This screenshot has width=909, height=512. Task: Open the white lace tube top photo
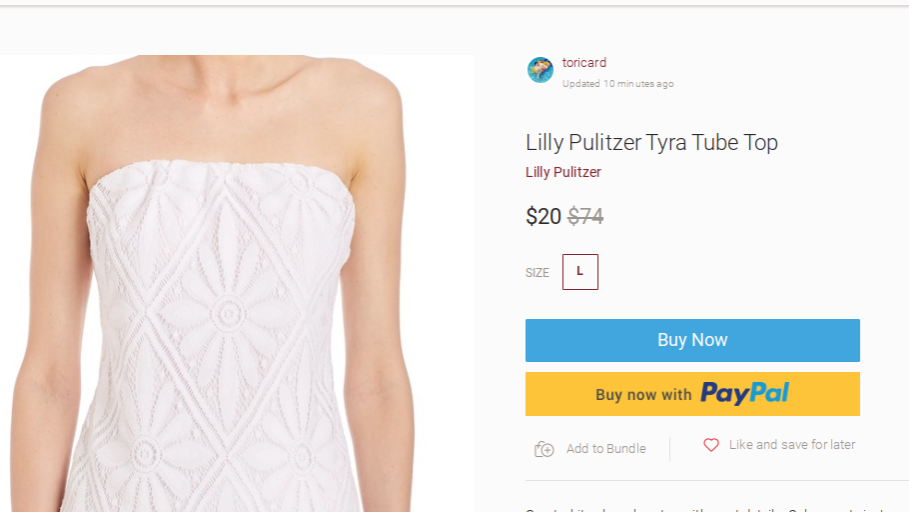(230, 330)
